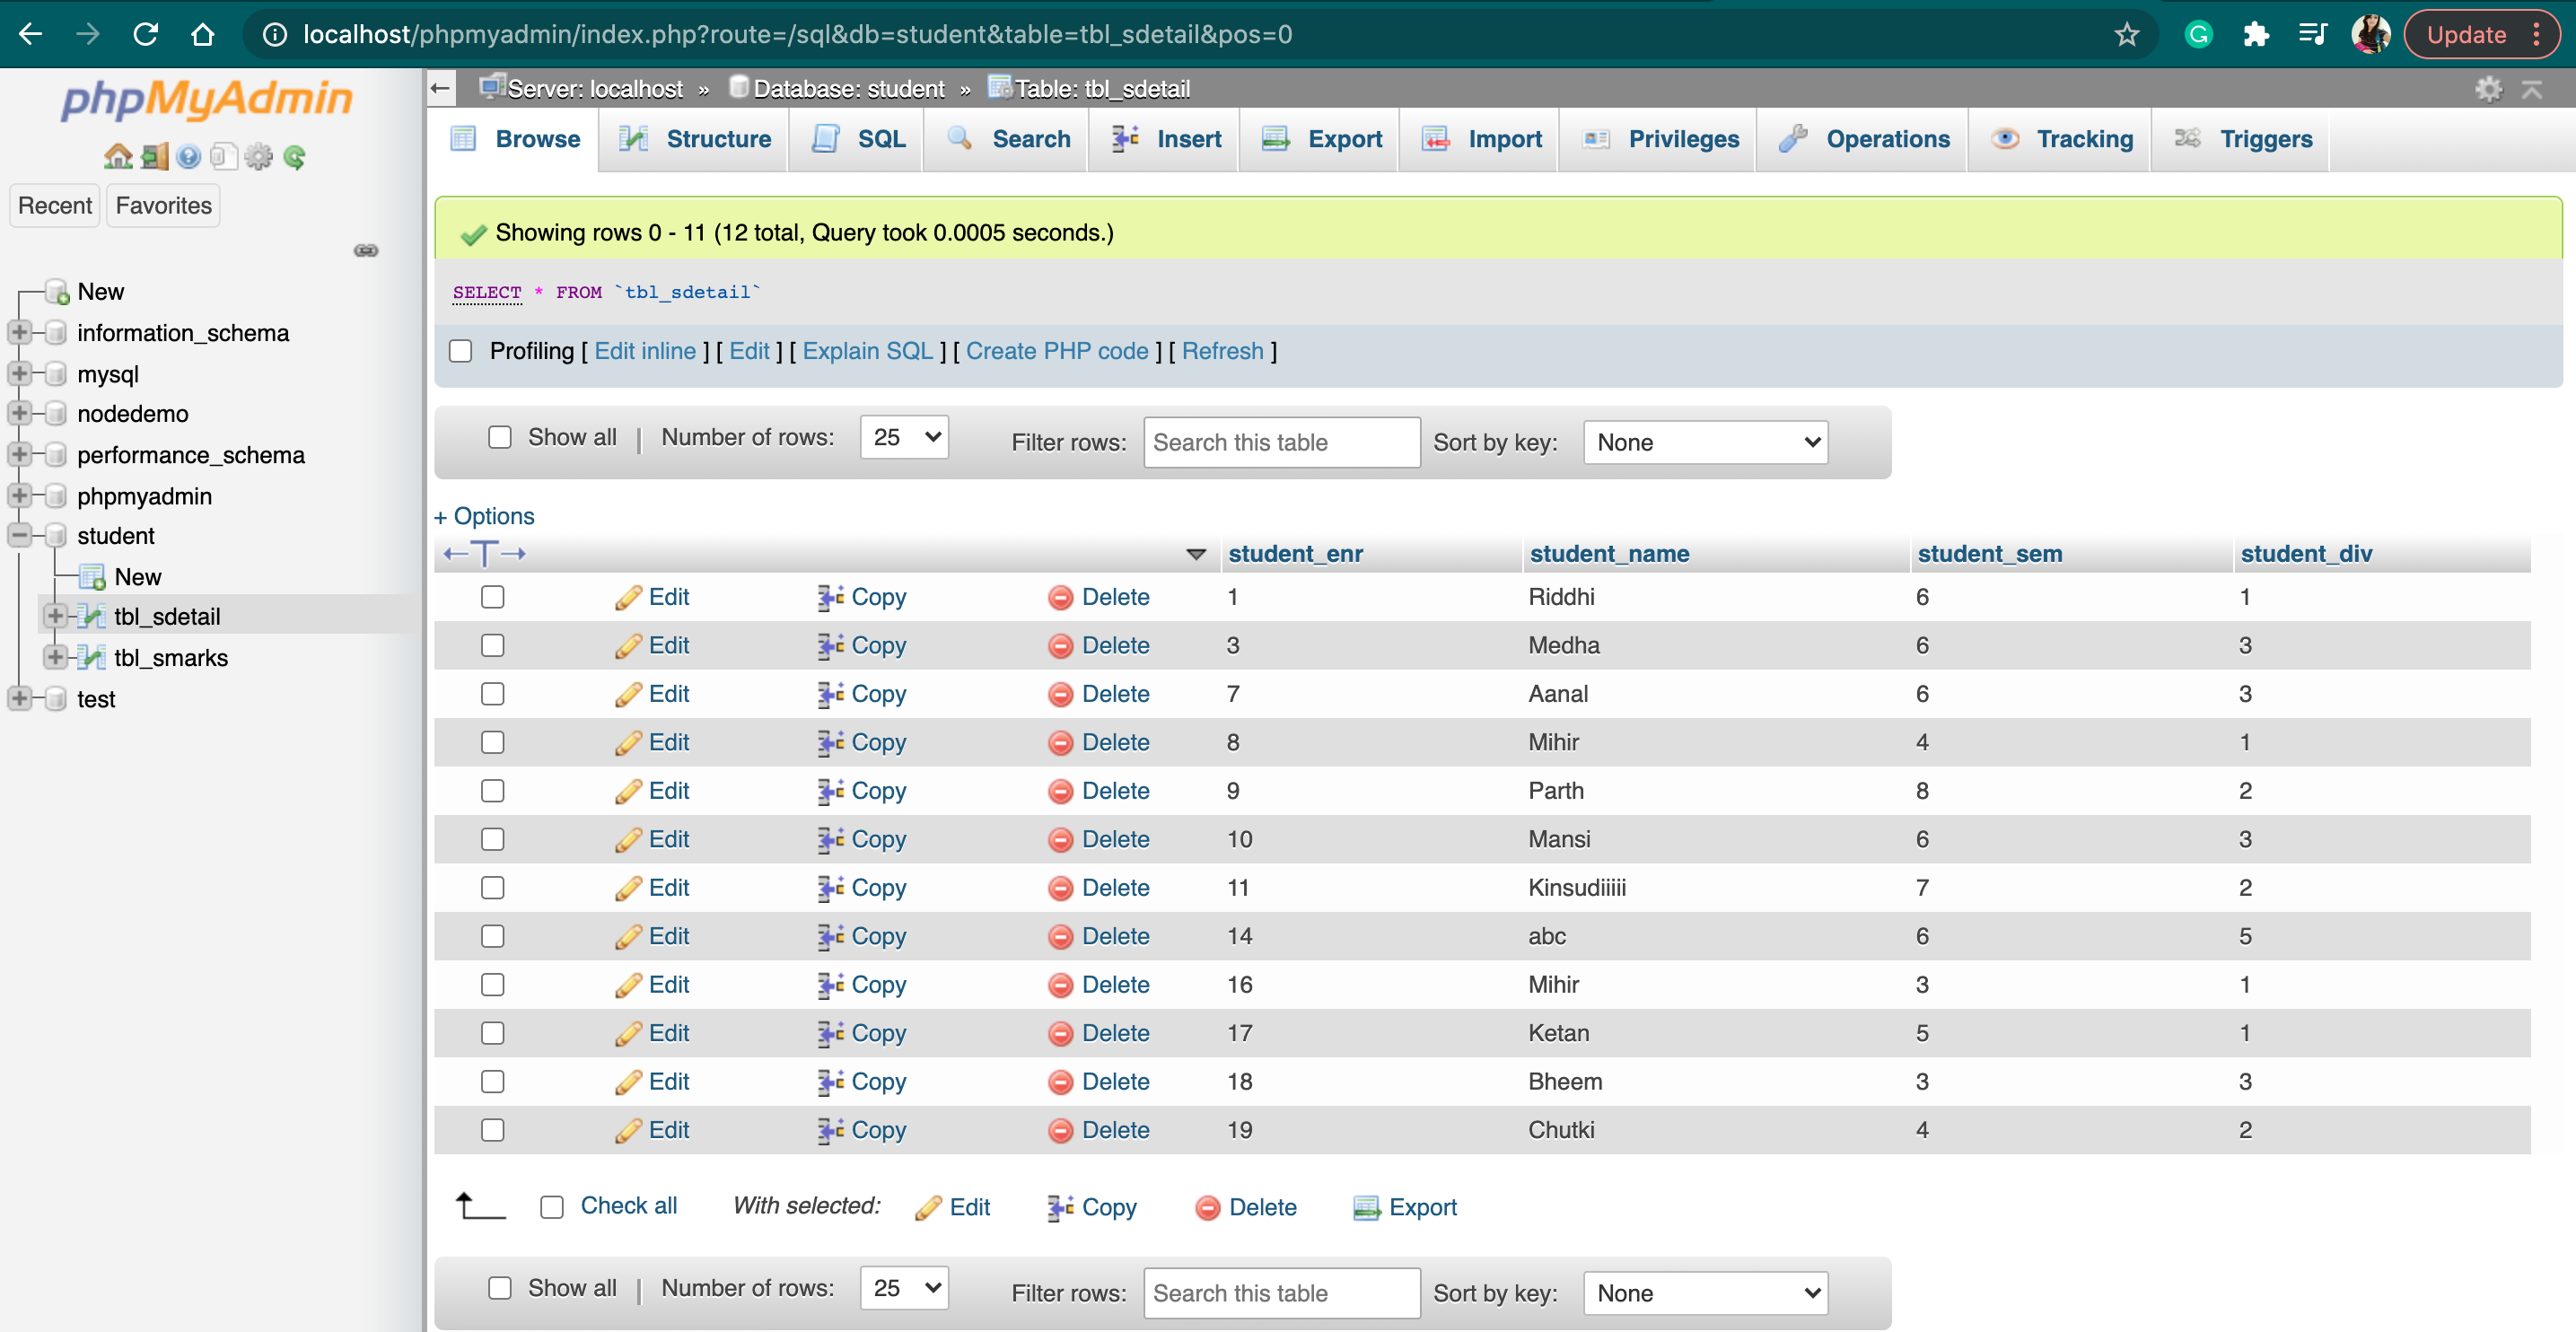Click the Edit inline link
The width and height of the screenshot is (2576, 1332).
(645, 352)
